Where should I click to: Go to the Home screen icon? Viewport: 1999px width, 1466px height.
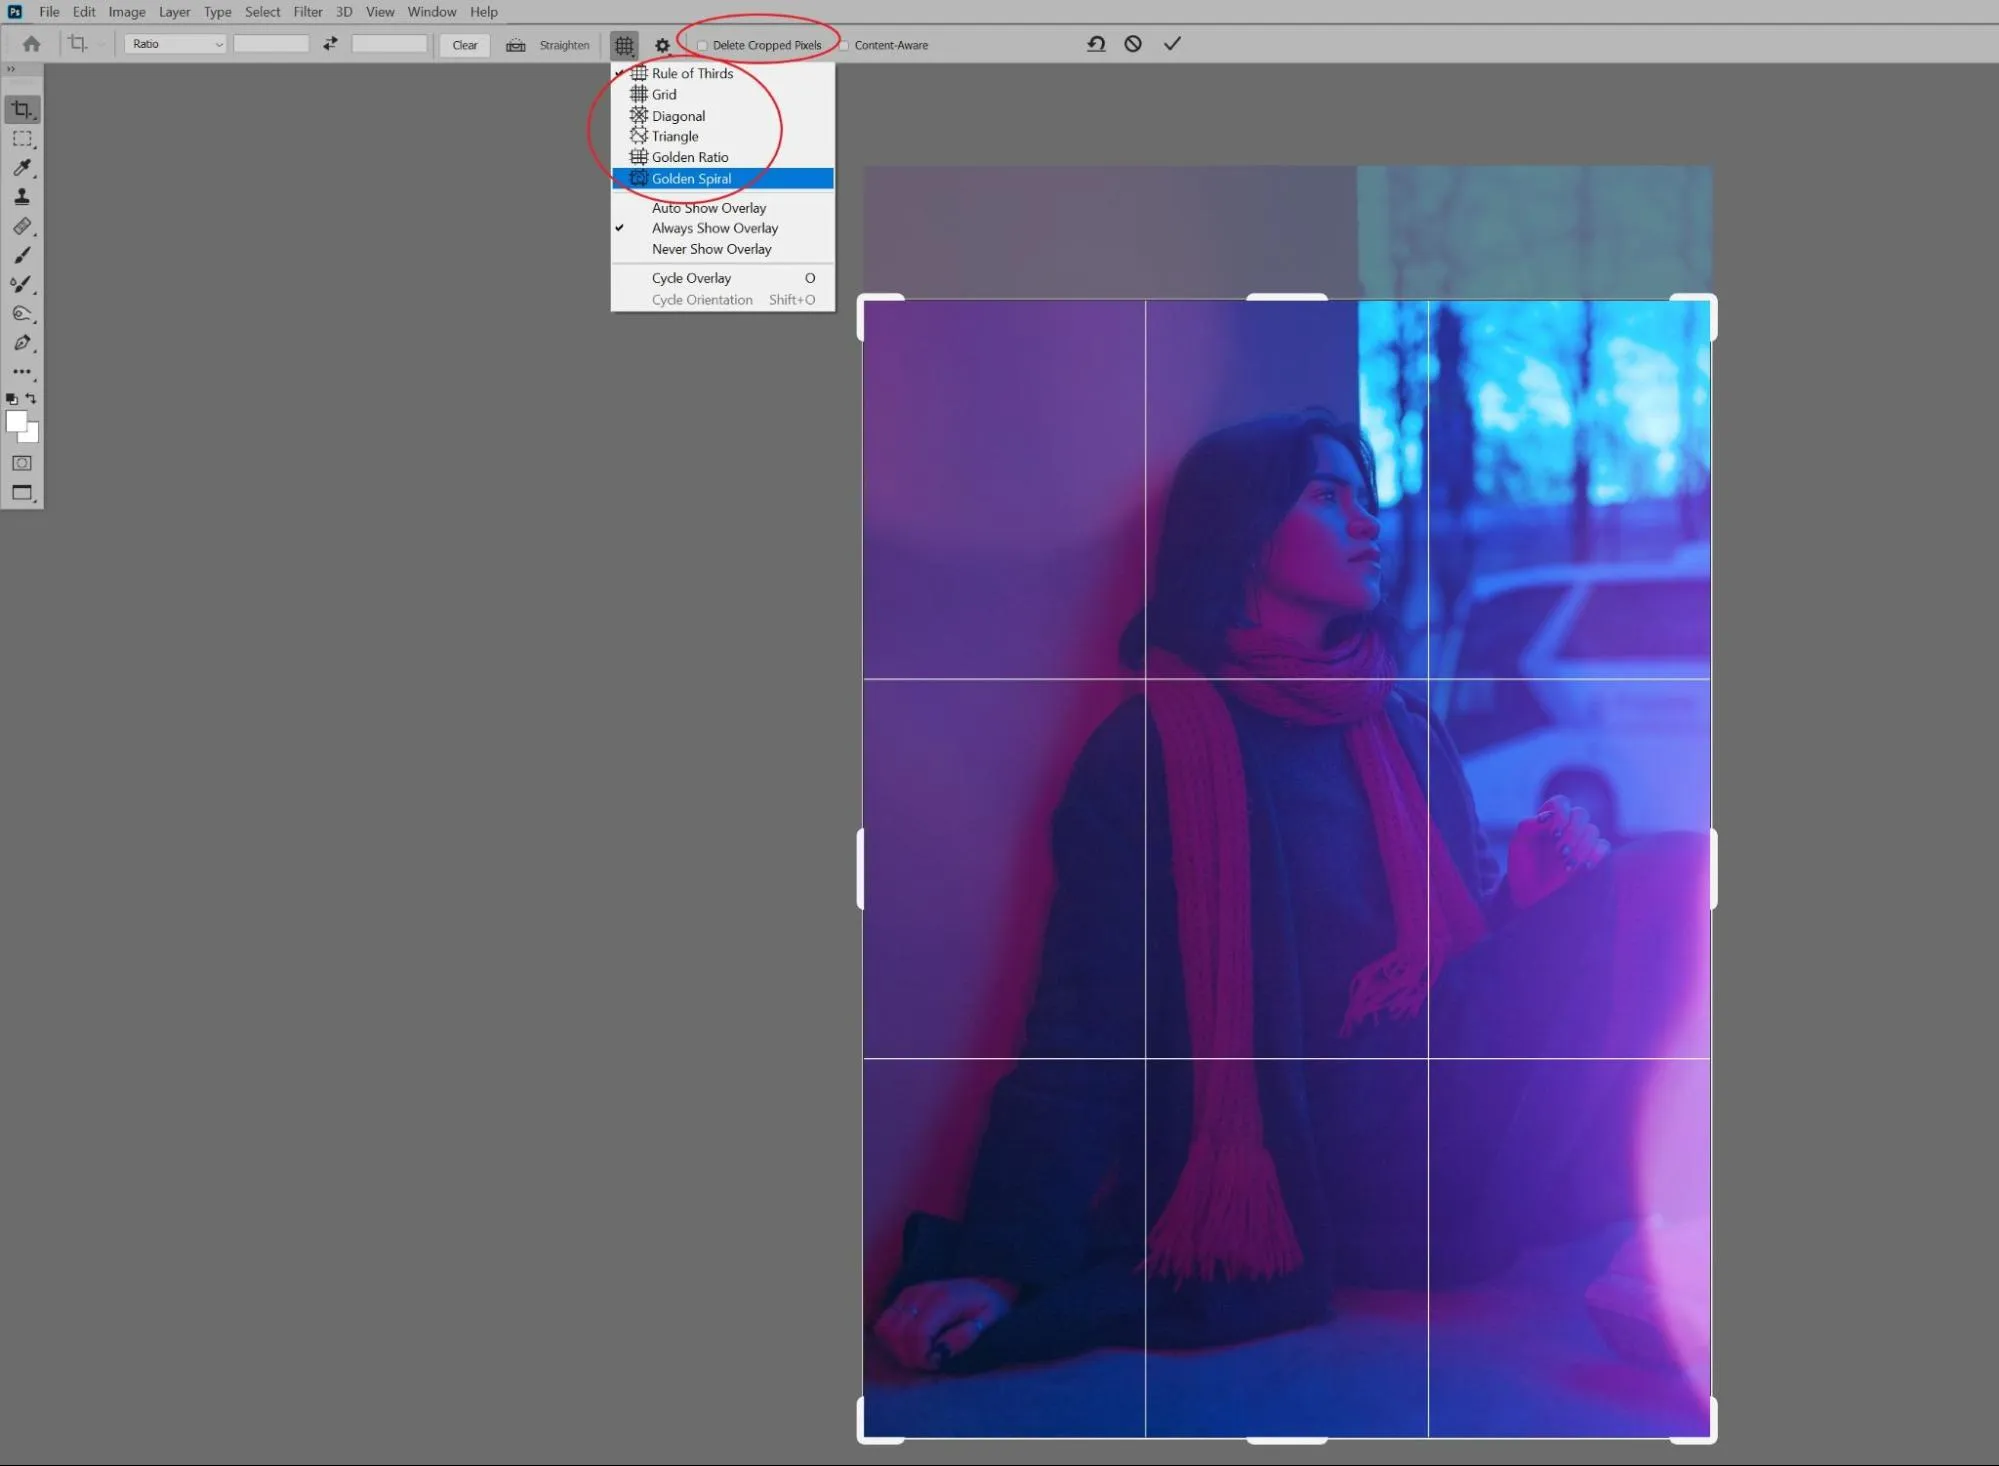point(32,44)
